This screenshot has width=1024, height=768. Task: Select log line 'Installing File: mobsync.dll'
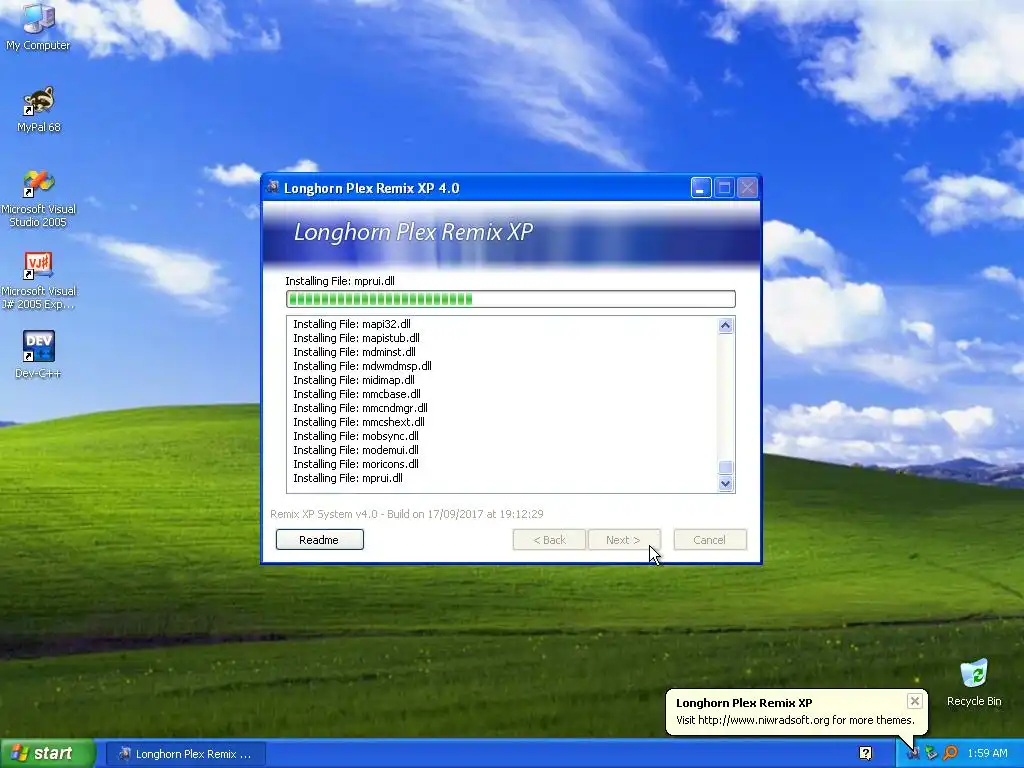tap(356, 436)
